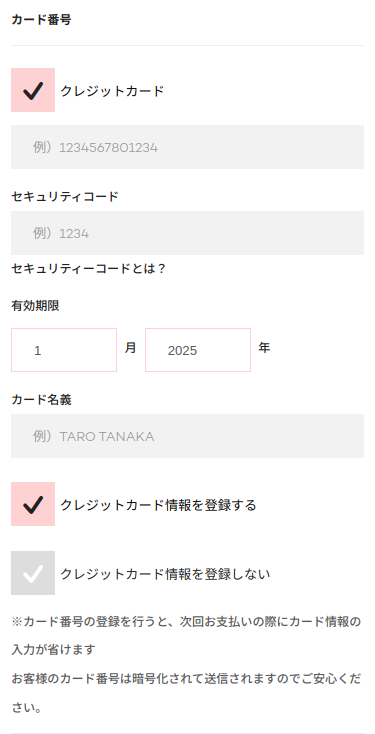The image size is (375, 734).
Task: Expand the expiry year dropdown showing 2025
Action: [x=198, y=350]
